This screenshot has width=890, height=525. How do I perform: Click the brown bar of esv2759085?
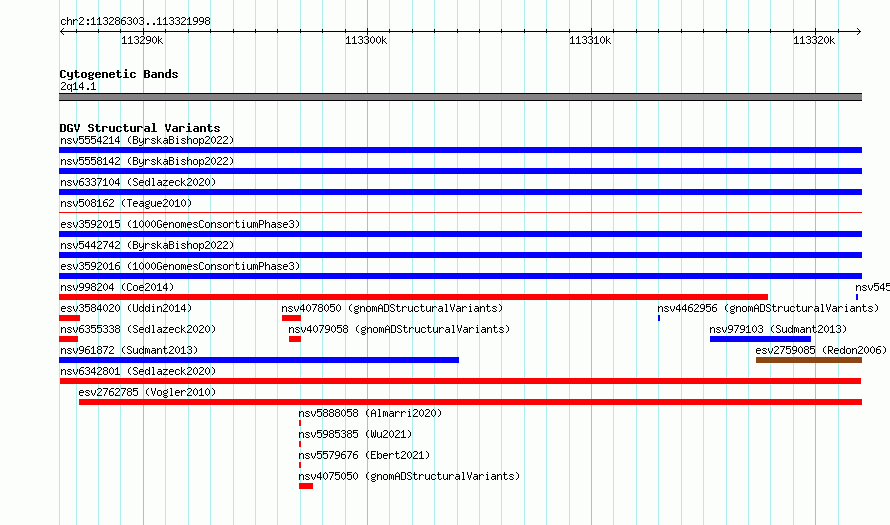click(x=809, y=360)
